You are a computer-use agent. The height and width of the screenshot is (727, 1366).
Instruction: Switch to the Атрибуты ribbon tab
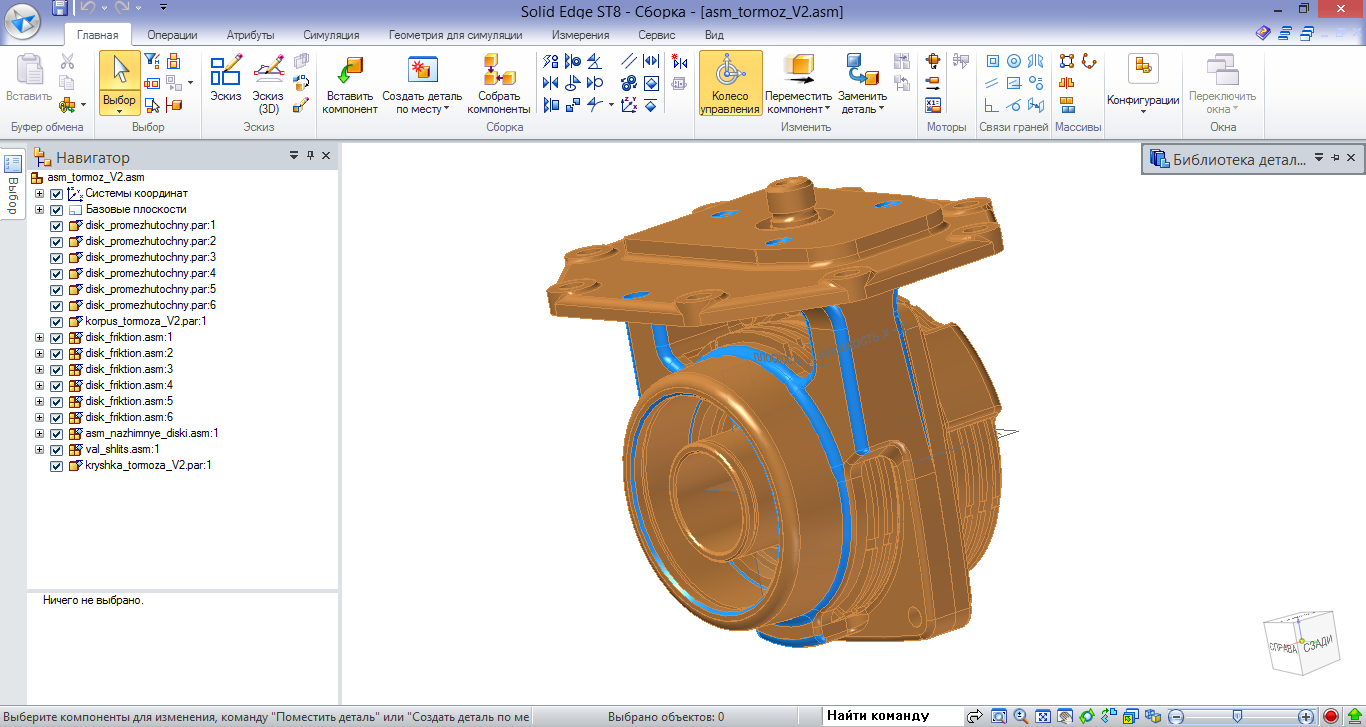click(250, 35)
